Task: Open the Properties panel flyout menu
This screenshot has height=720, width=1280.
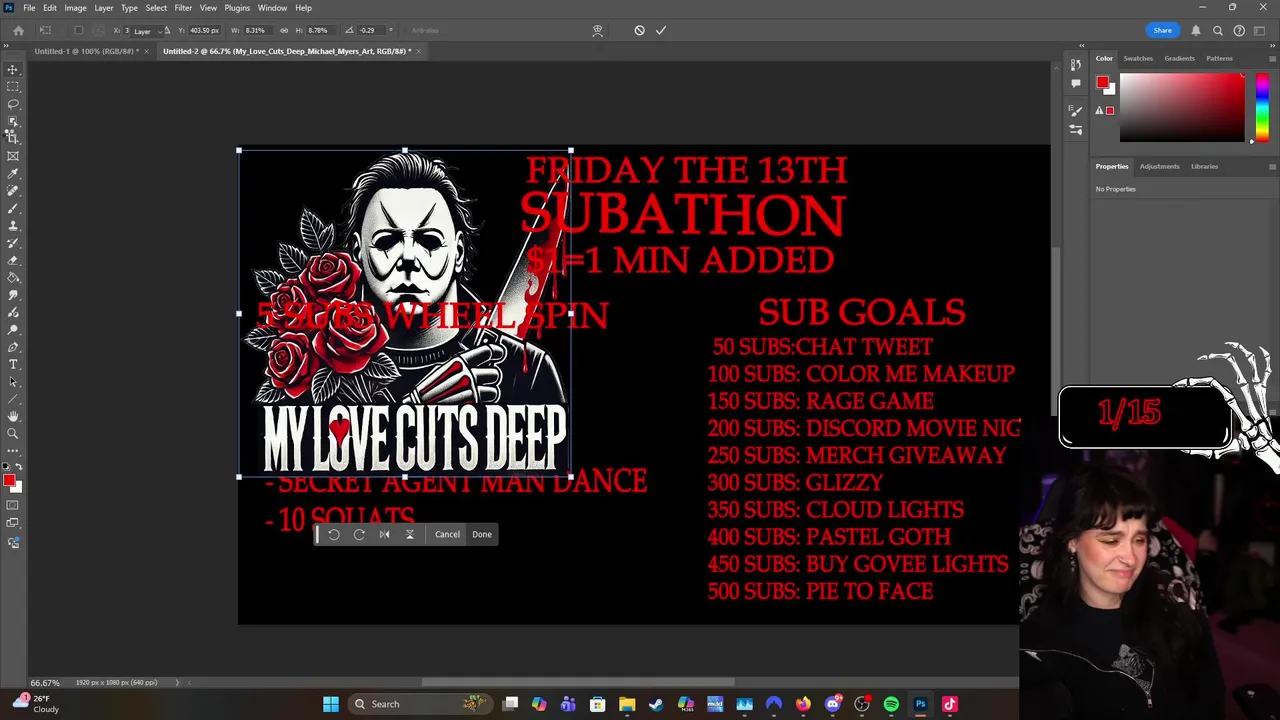Action: click(x=1272, y=167)
